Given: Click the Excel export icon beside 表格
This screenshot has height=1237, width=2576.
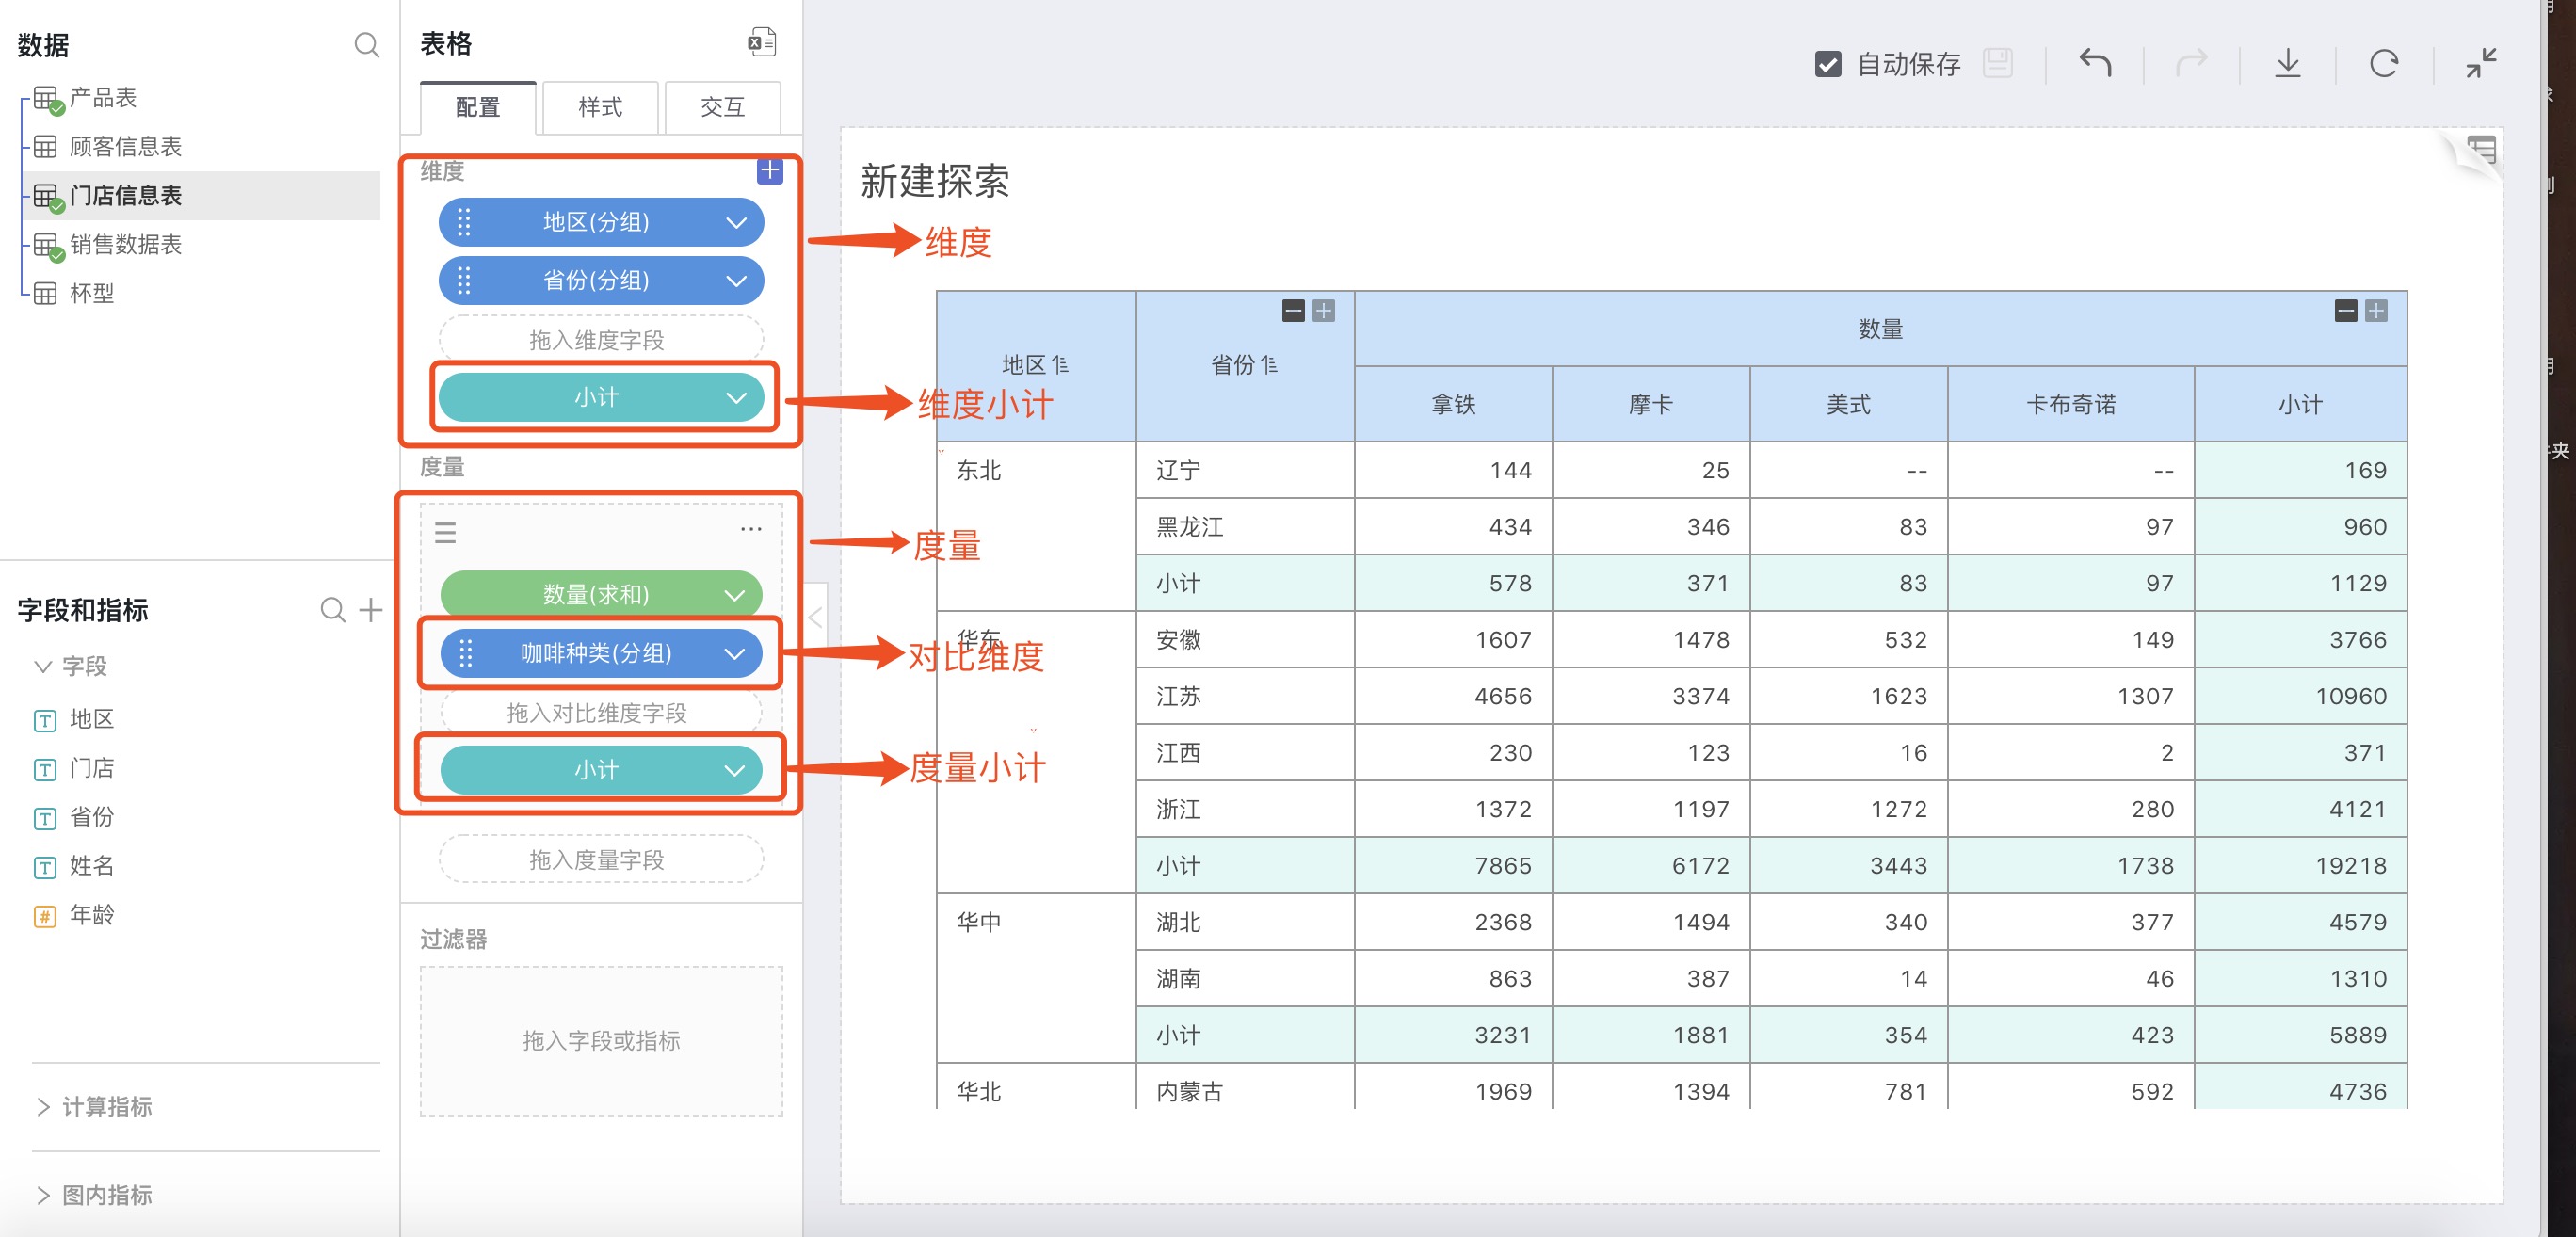Looking at the screenshot, I should click(762, 42).
